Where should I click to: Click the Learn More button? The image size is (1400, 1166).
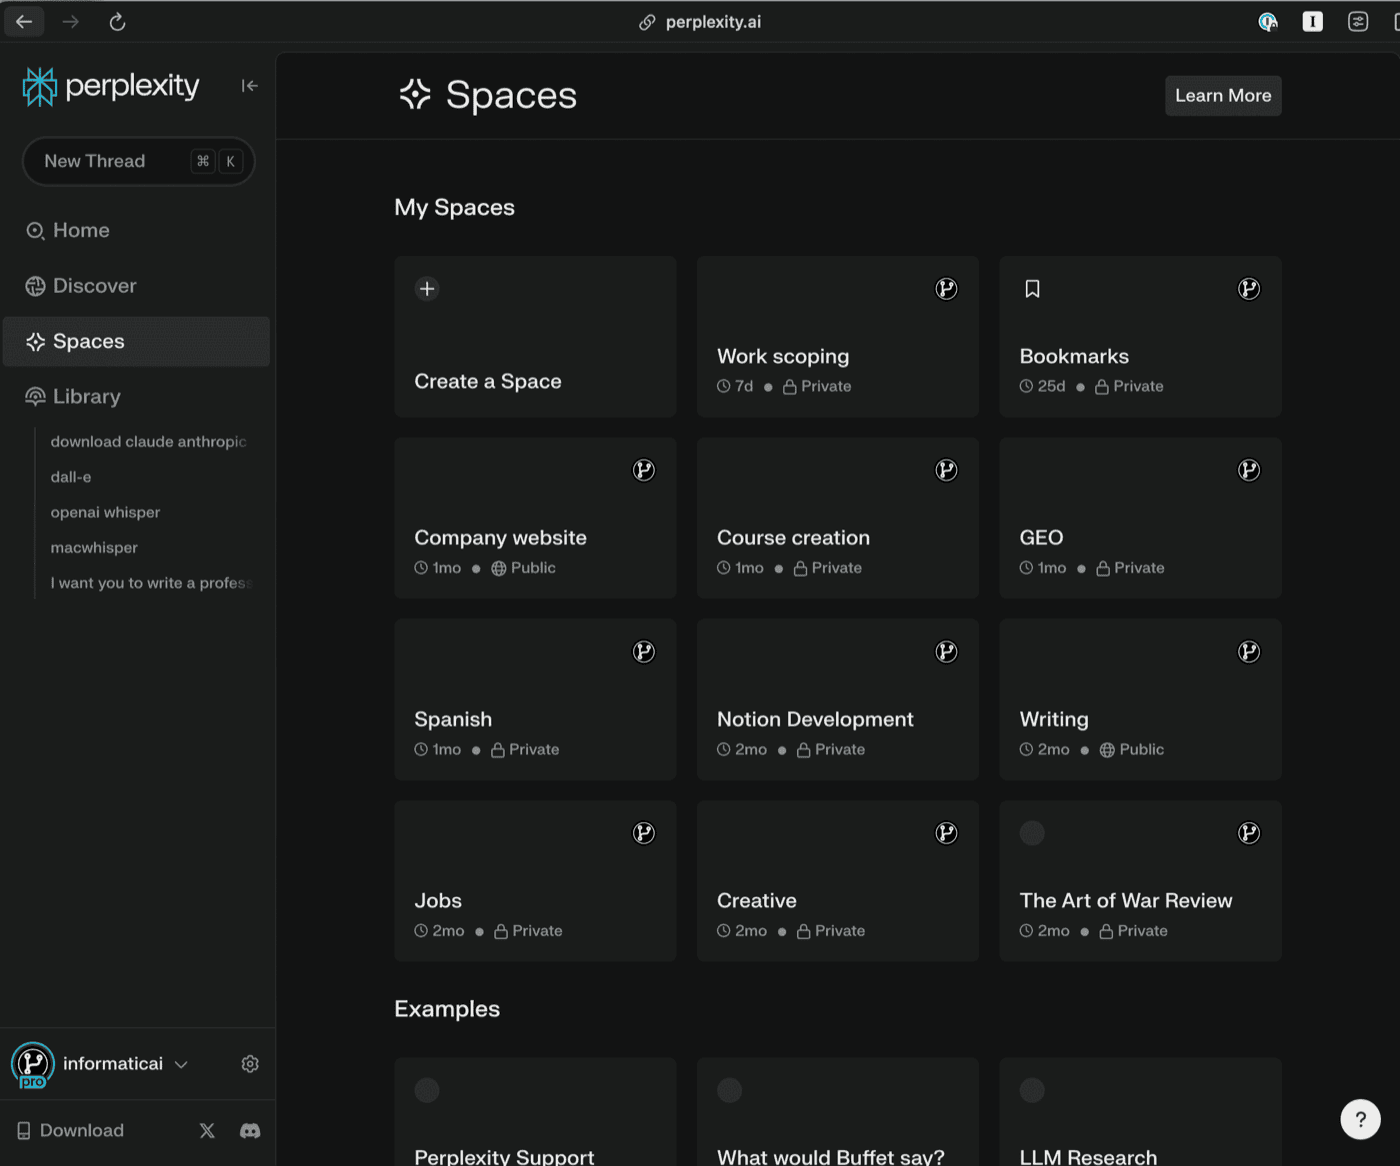pos(1223,96)
